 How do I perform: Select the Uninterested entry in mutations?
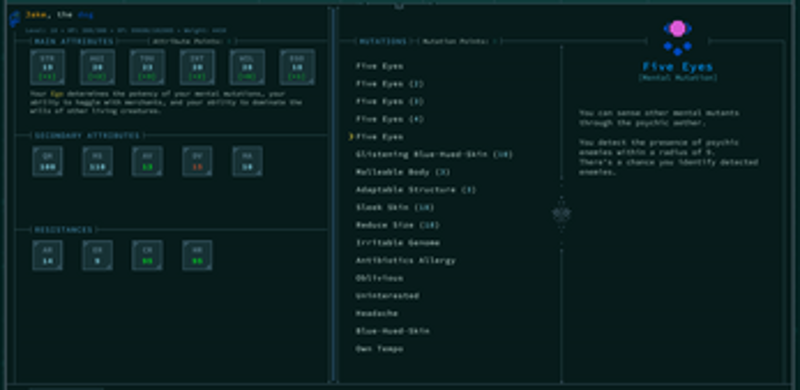(x=387, y=296)
